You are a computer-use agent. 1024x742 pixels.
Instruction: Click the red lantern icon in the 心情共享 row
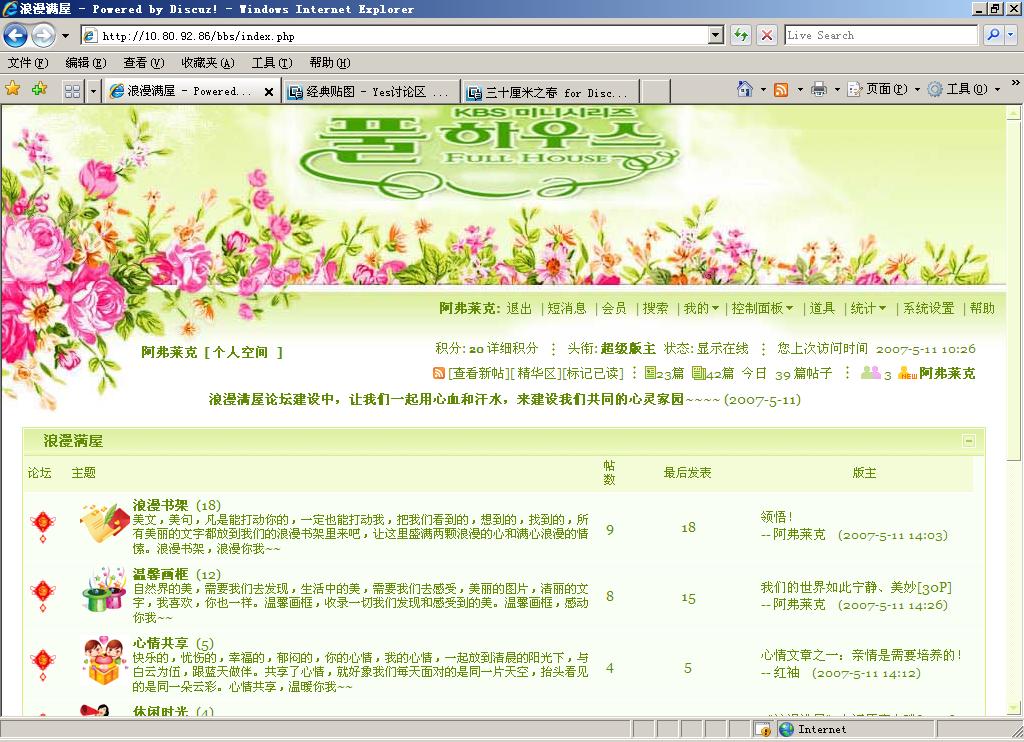[43, 665]
